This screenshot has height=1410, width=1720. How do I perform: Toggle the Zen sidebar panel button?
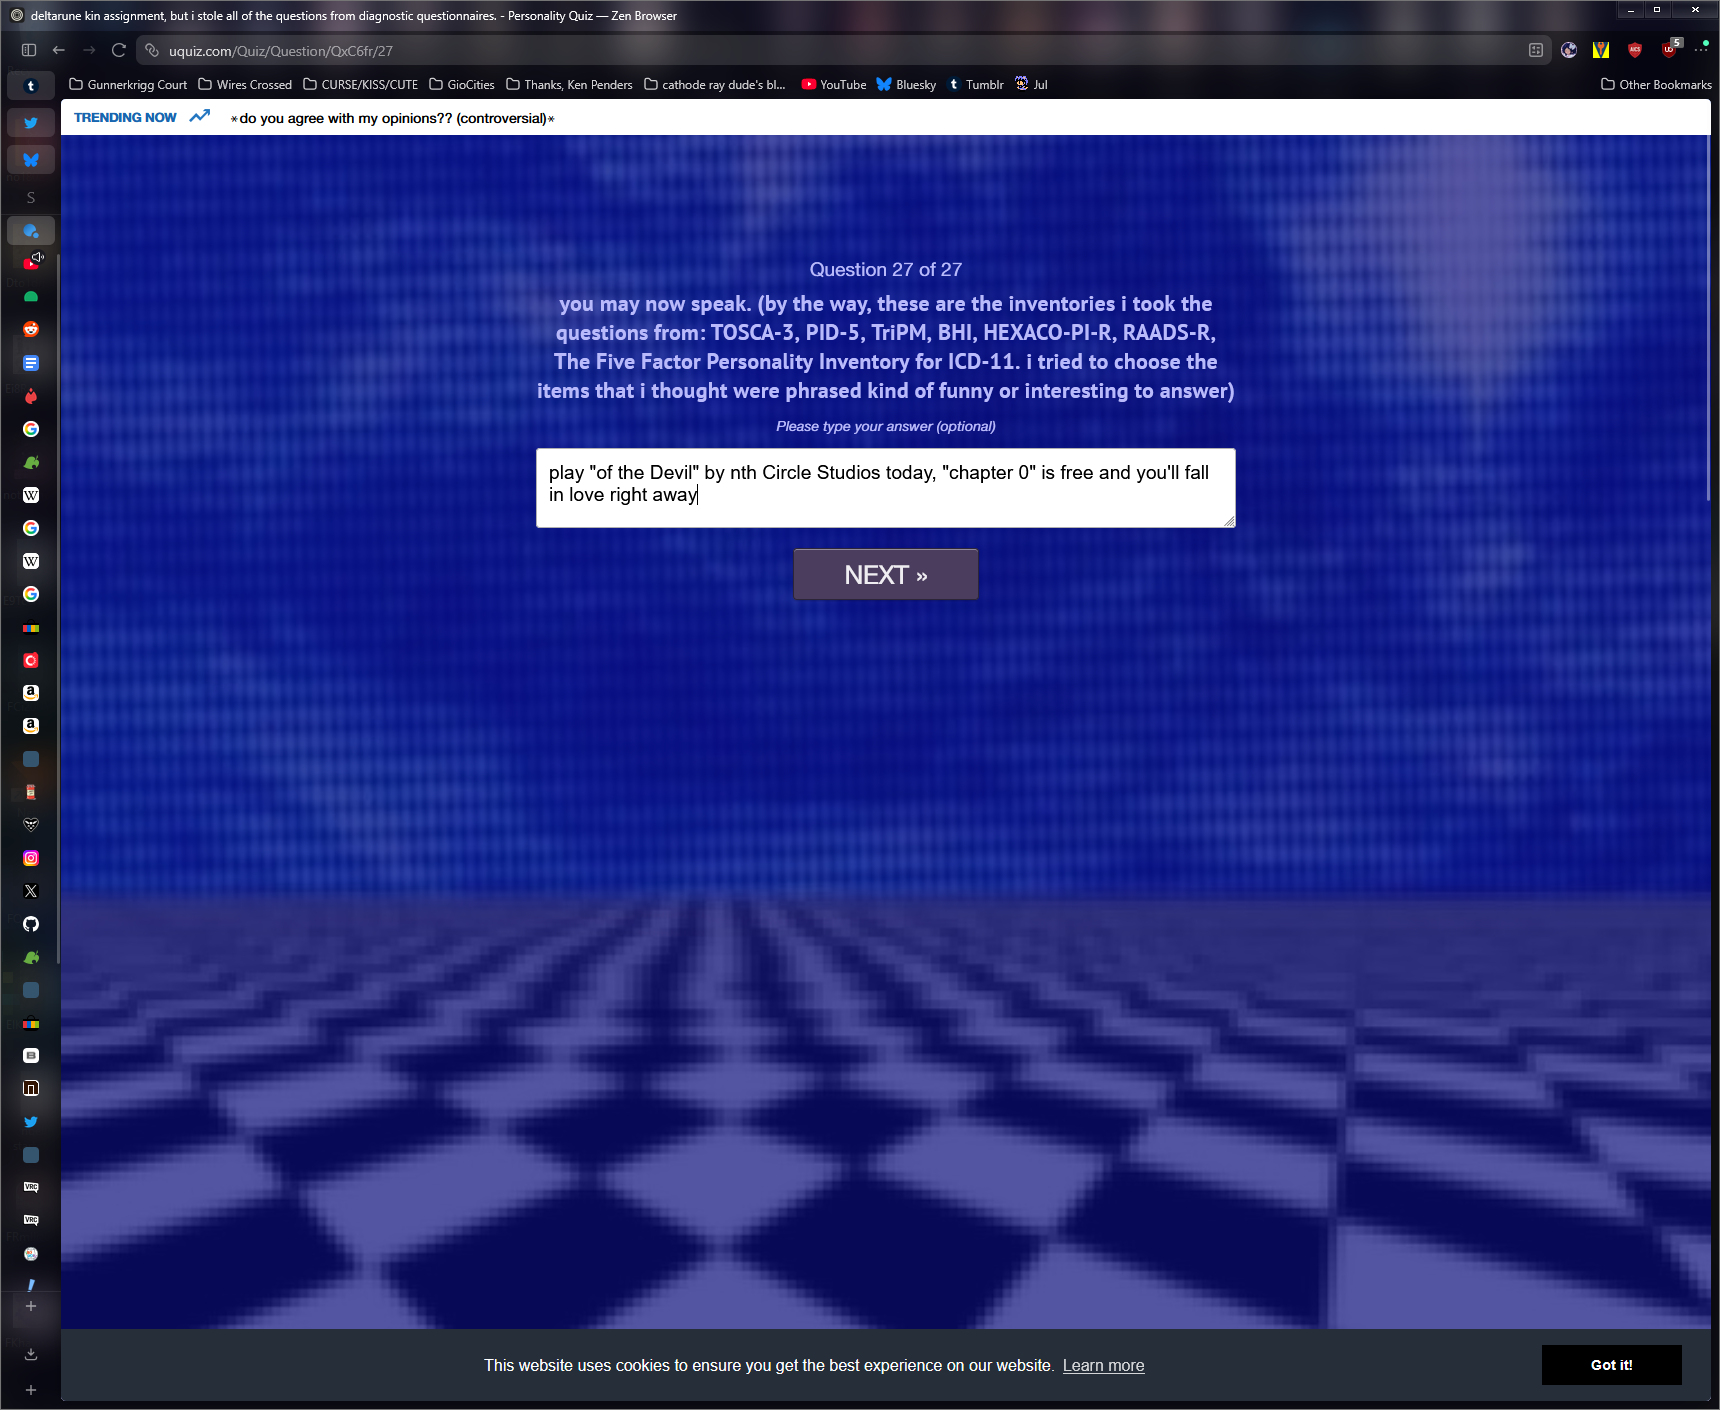29,50
